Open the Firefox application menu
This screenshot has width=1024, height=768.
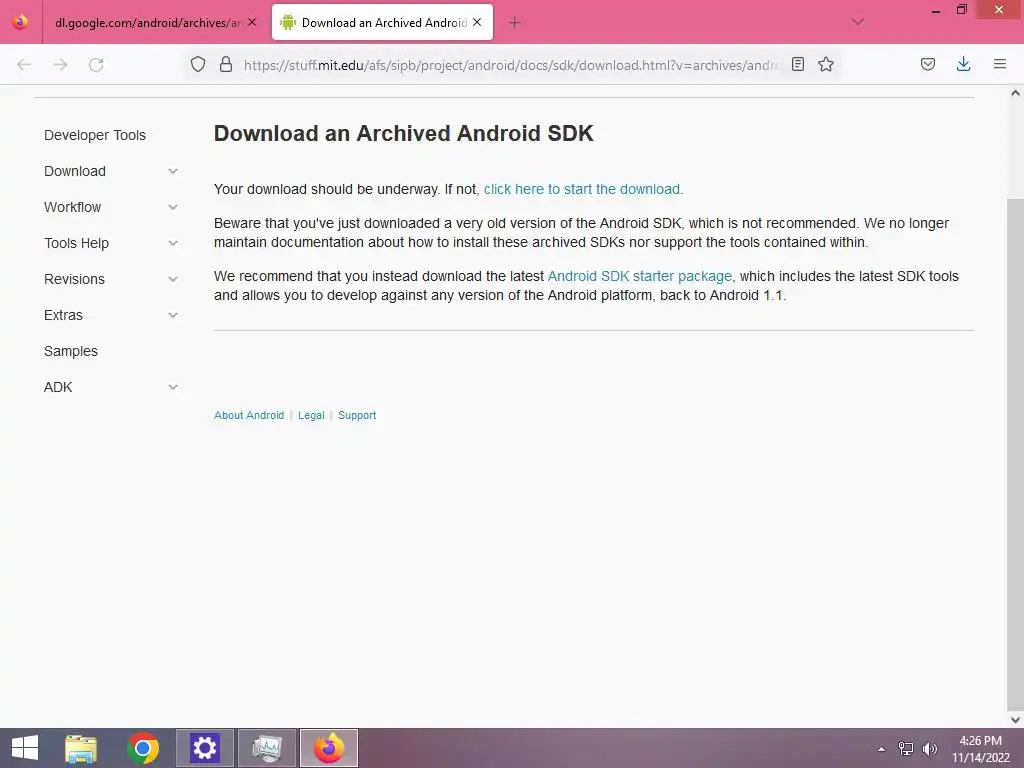[1000, 64]
